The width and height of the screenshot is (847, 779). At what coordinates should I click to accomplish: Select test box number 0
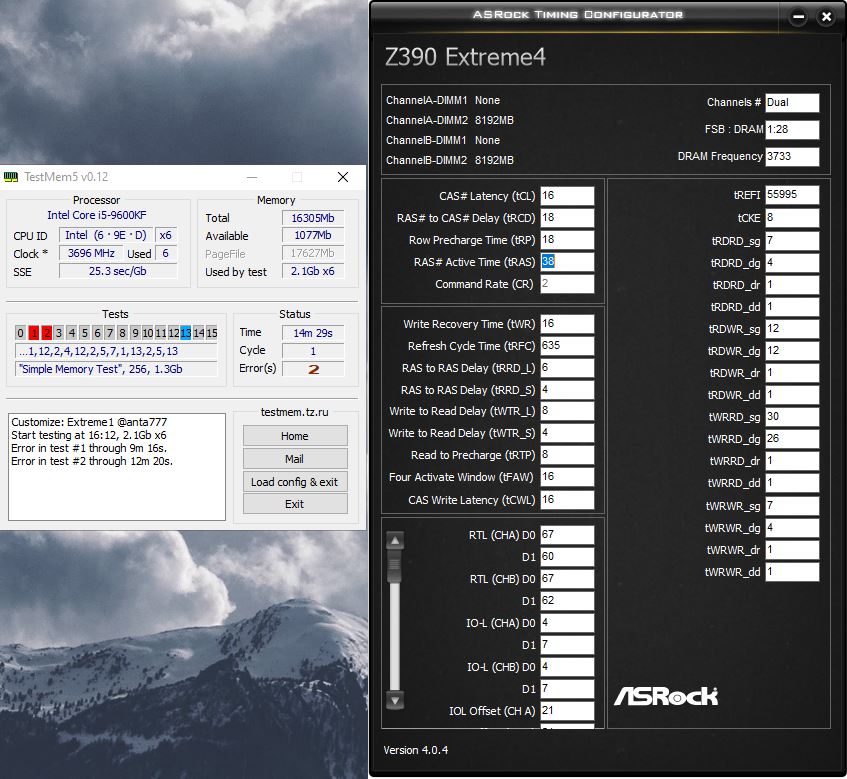tap(21, 333)
